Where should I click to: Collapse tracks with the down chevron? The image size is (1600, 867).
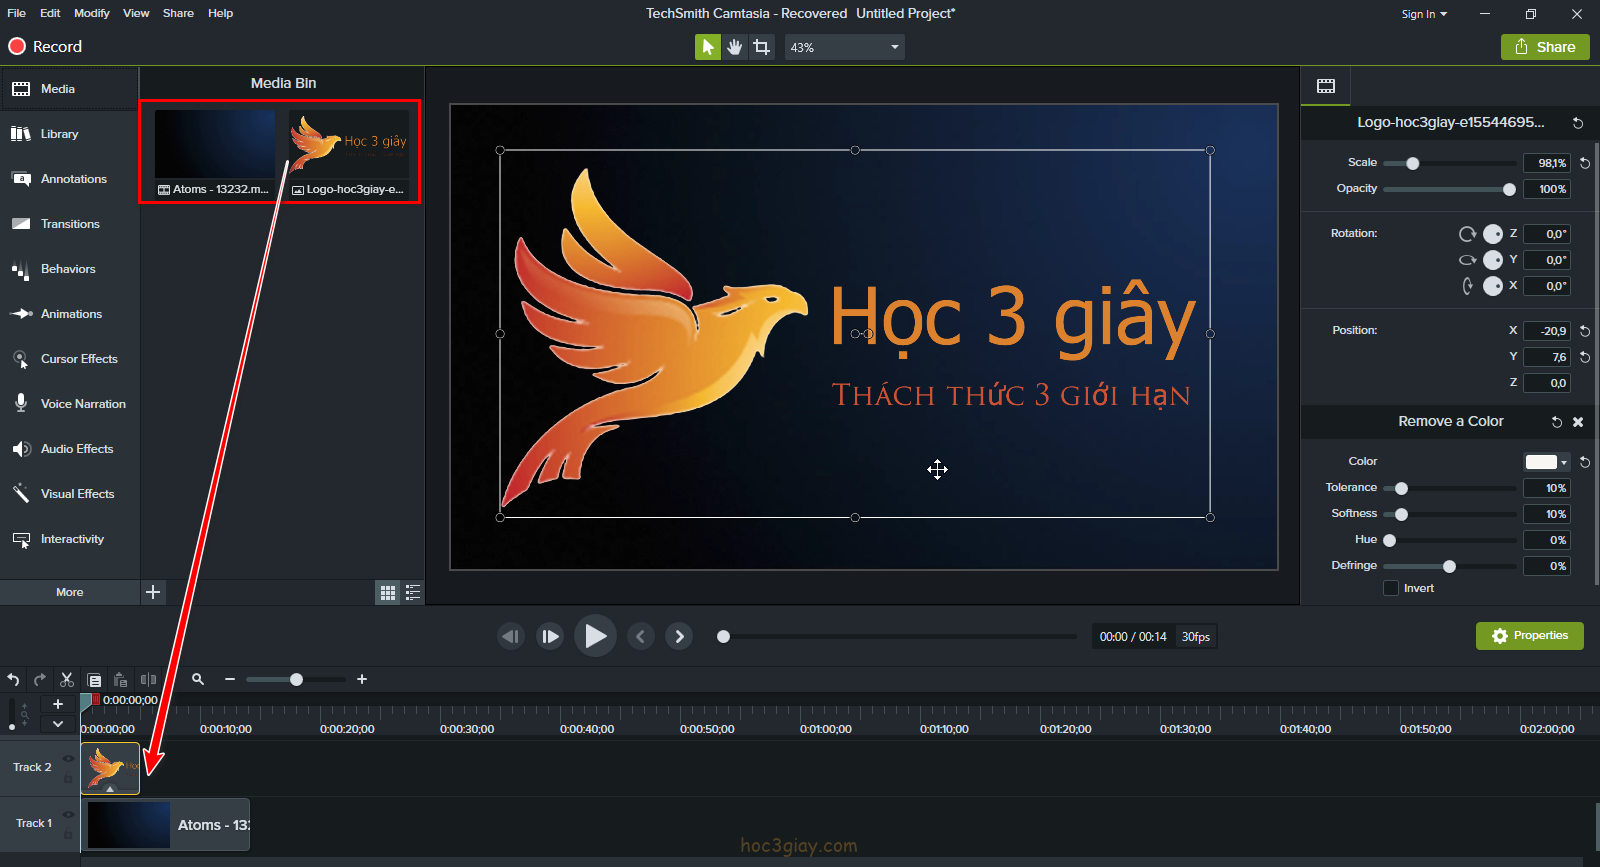coord(58,724)
